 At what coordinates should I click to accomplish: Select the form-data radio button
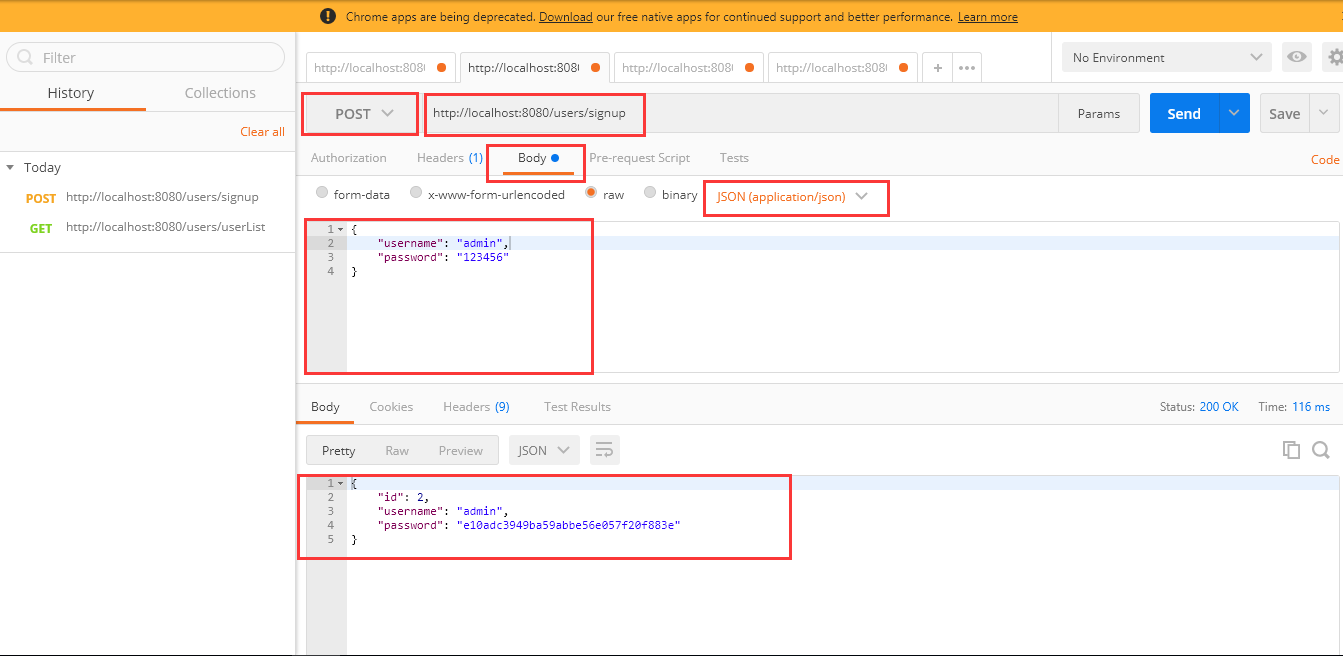[x=322, y=194]
